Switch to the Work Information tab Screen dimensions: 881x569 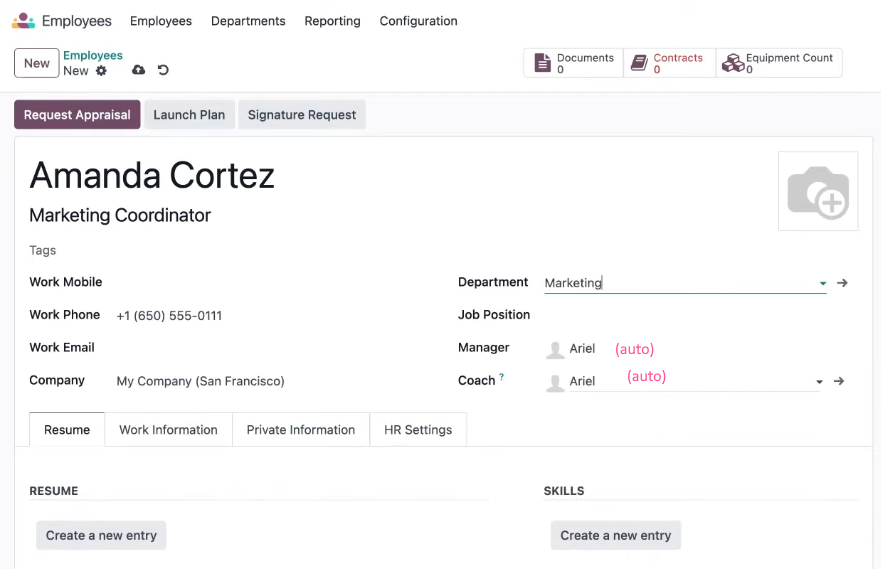pos(169,430)
